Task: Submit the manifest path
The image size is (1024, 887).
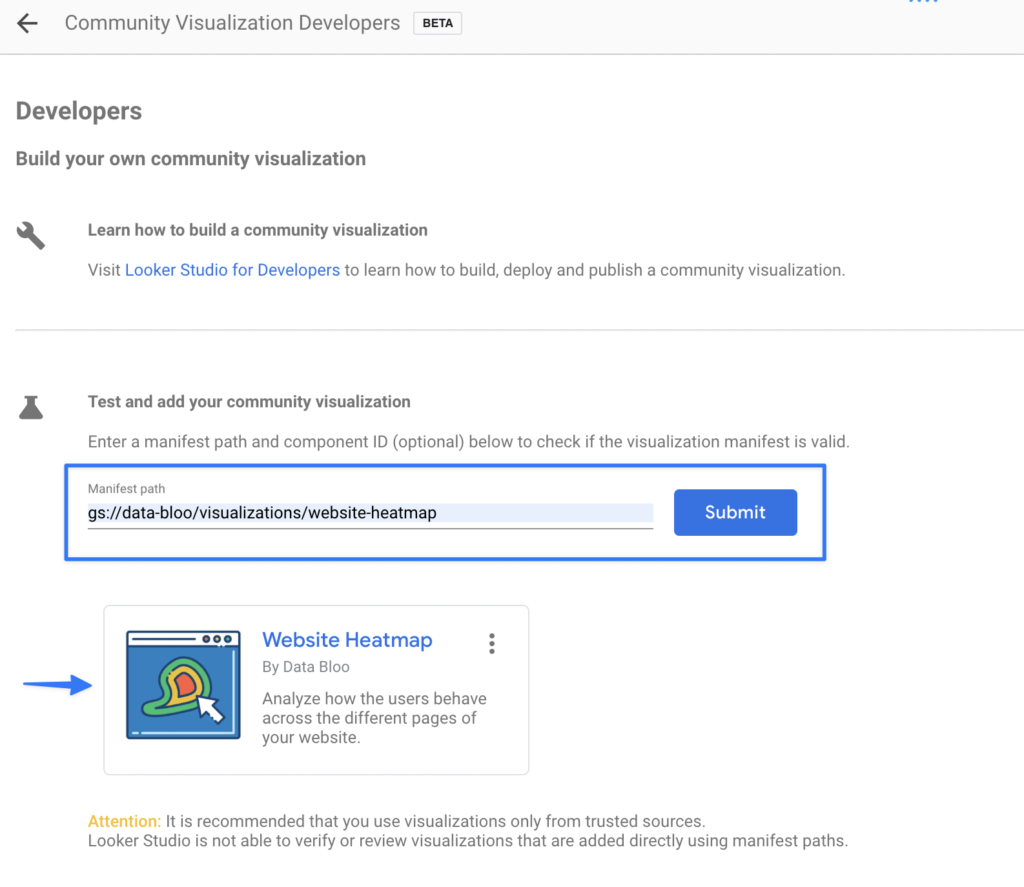Action: coord(735,512)
